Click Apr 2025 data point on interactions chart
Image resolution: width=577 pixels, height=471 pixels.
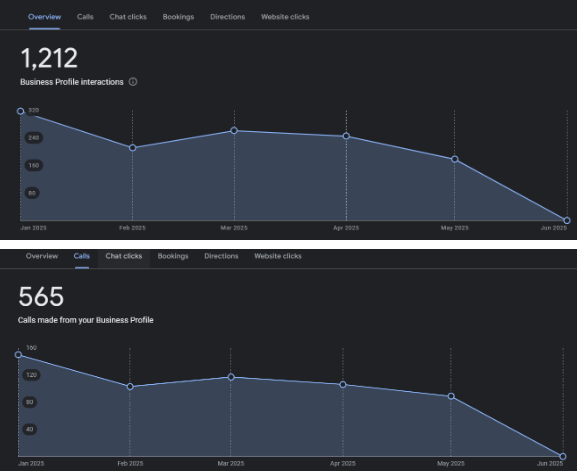[x=346, y=136]
